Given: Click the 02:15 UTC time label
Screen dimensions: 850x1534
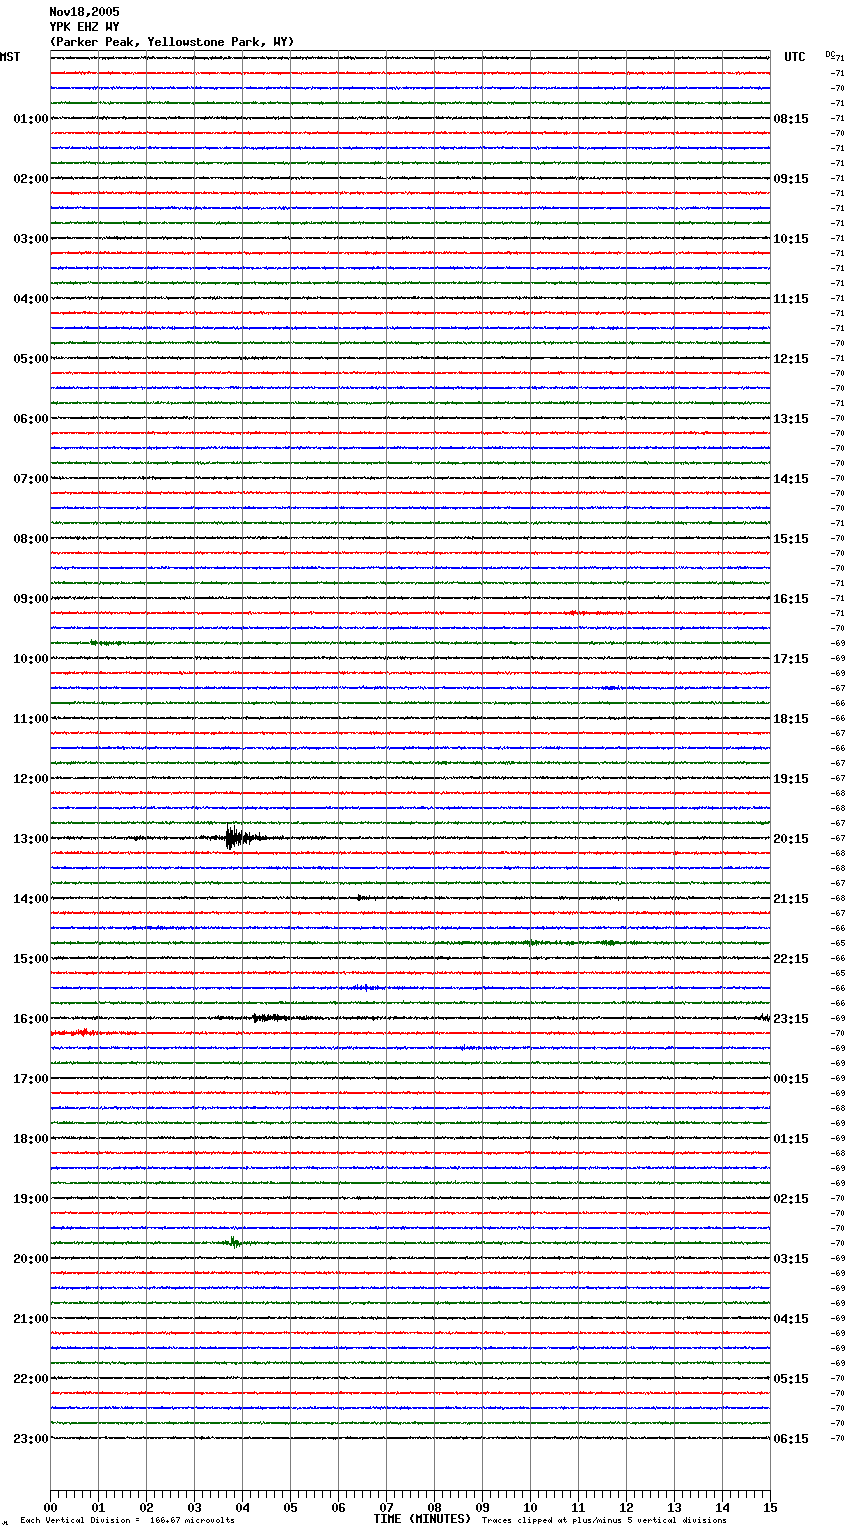Looking at the screenshot, I should coord(791,1199).
